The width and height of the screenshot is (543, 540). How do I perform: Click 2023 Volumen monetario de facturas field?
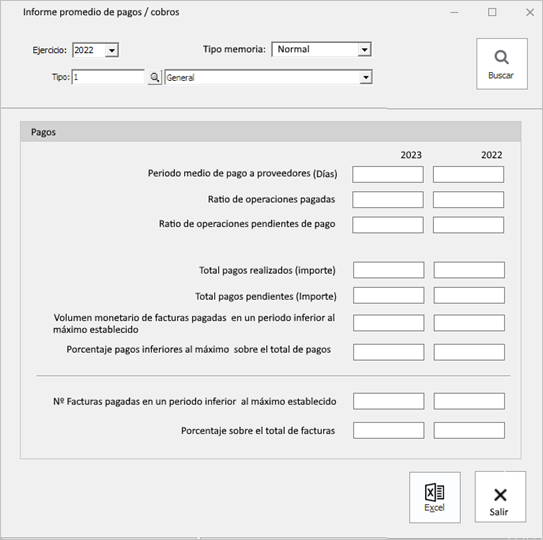click(x=389, y=323)
